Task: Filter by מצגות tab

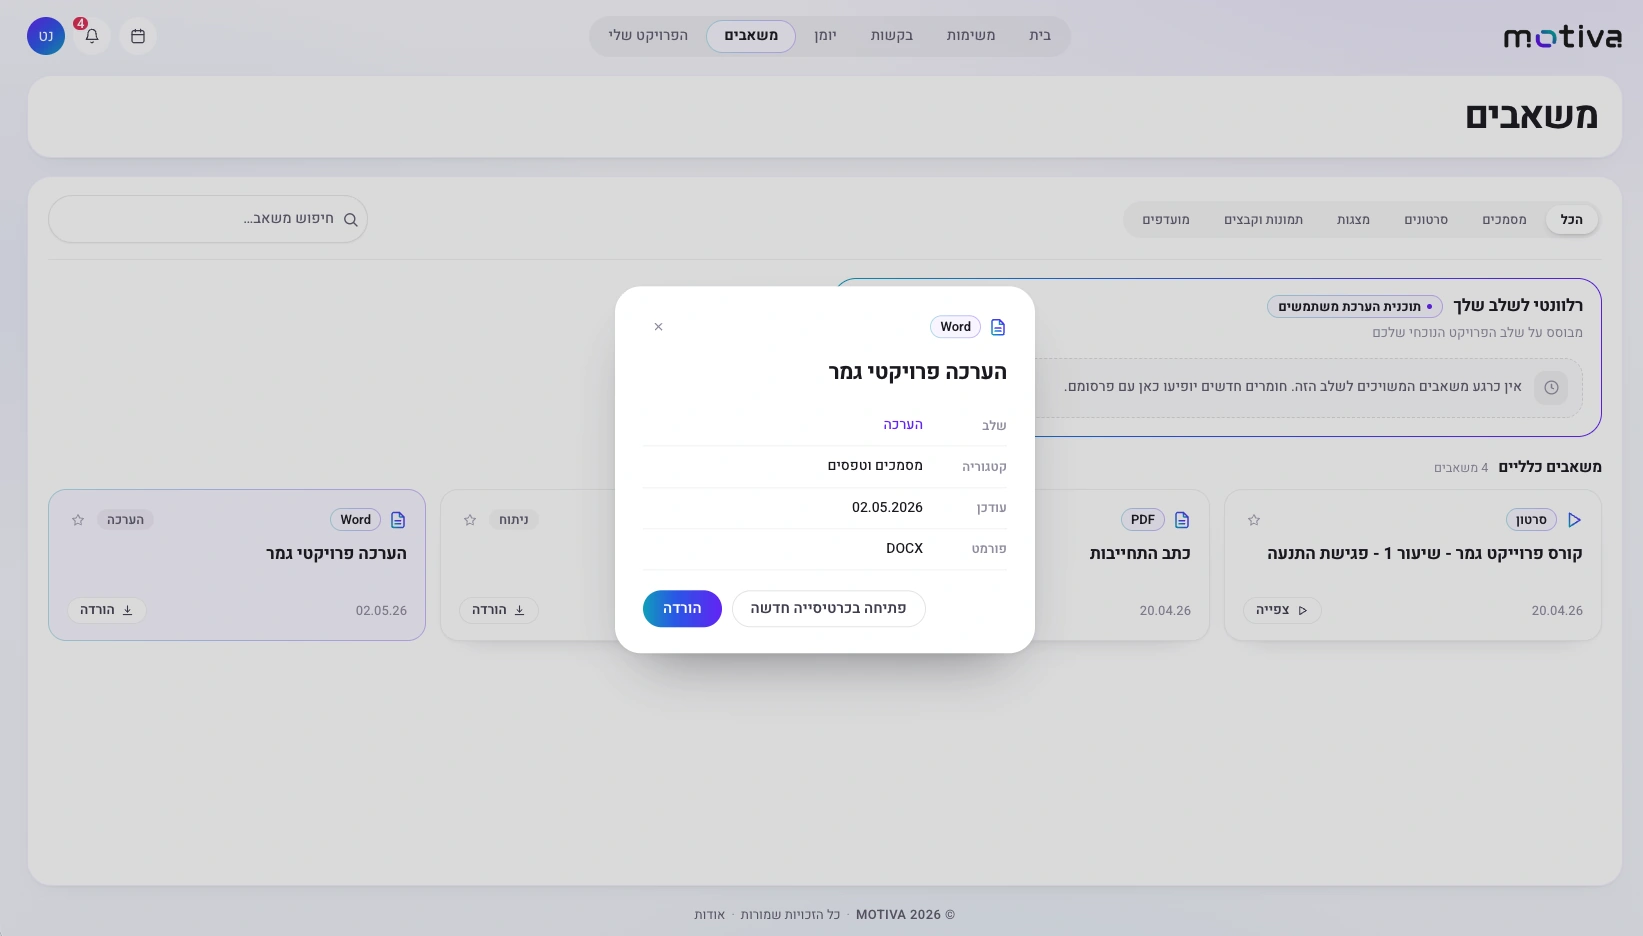Action: click(x=1353, y=220)
